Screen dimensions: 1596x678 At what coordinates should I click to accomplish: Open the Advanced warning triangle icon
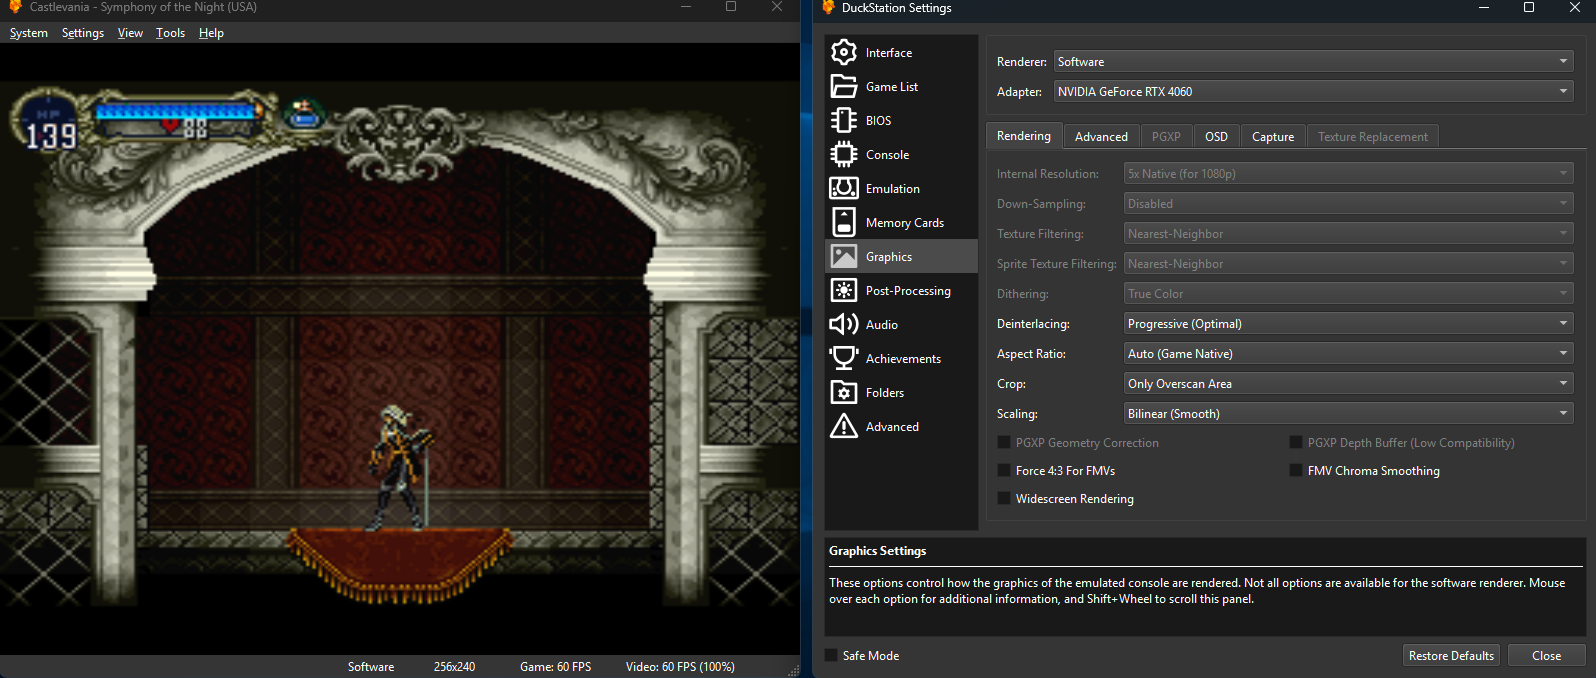[844, 426]
